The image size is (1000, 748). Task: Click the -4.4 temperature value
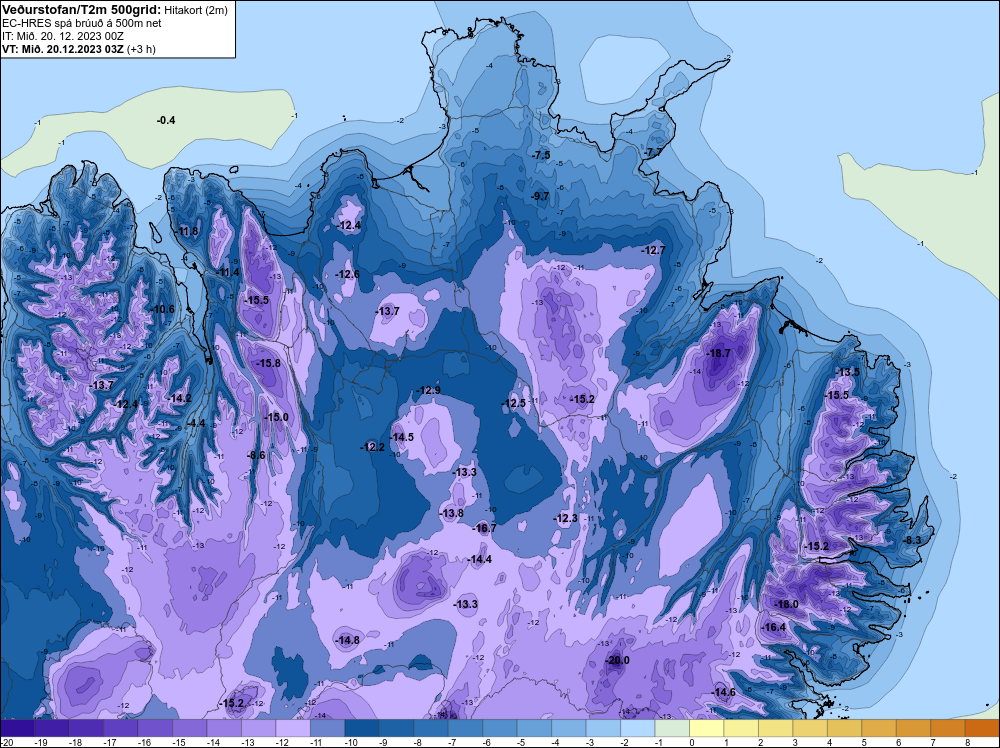pos(196,423)
